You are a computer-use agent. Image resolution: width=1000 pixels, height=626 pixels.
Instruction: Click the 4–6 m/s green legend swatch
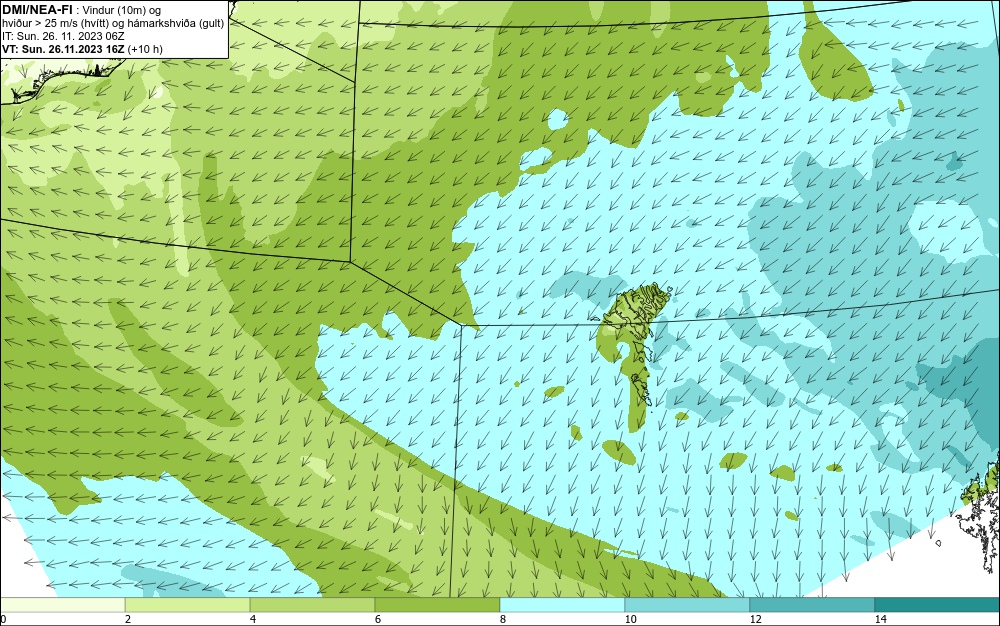(x=312, y=604)
